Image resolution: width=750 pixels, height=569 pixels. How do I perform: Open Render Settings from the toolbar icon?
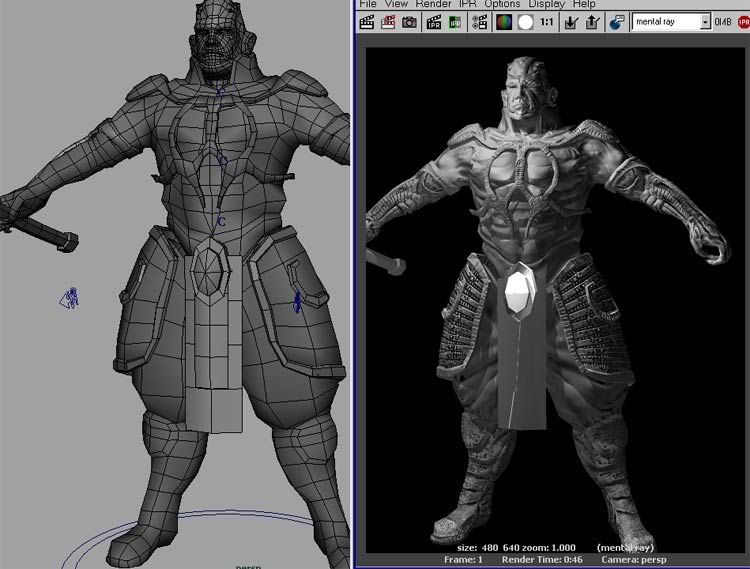click(x=479, y=22)
